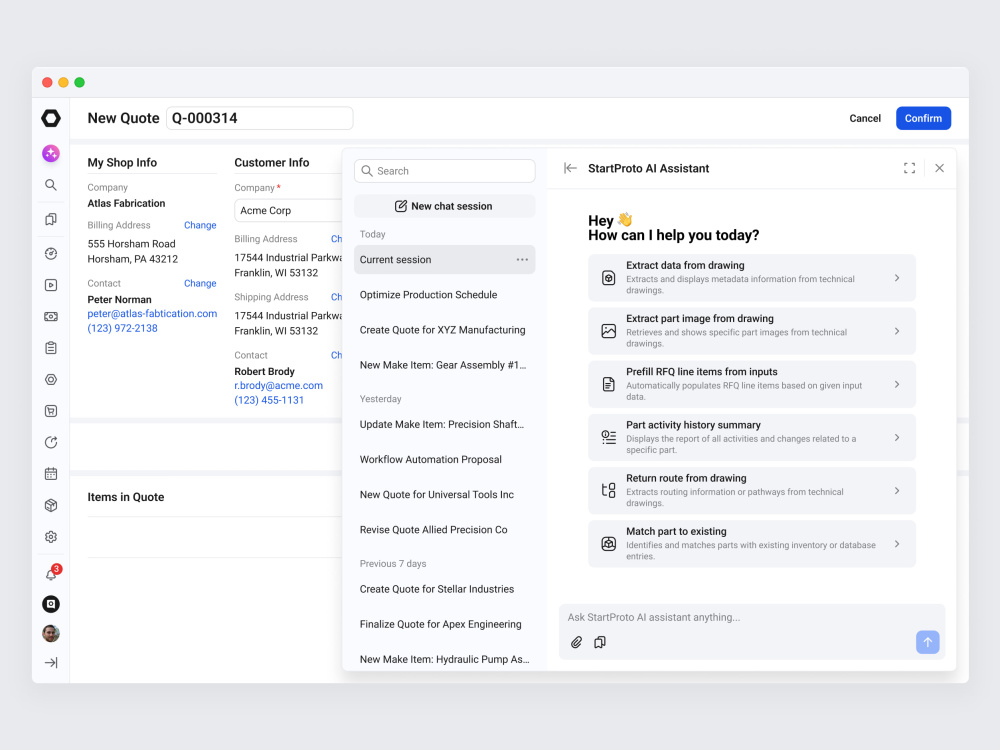Click the Match part to existing icon
The image size is (1000, 750).
(608, 544)
